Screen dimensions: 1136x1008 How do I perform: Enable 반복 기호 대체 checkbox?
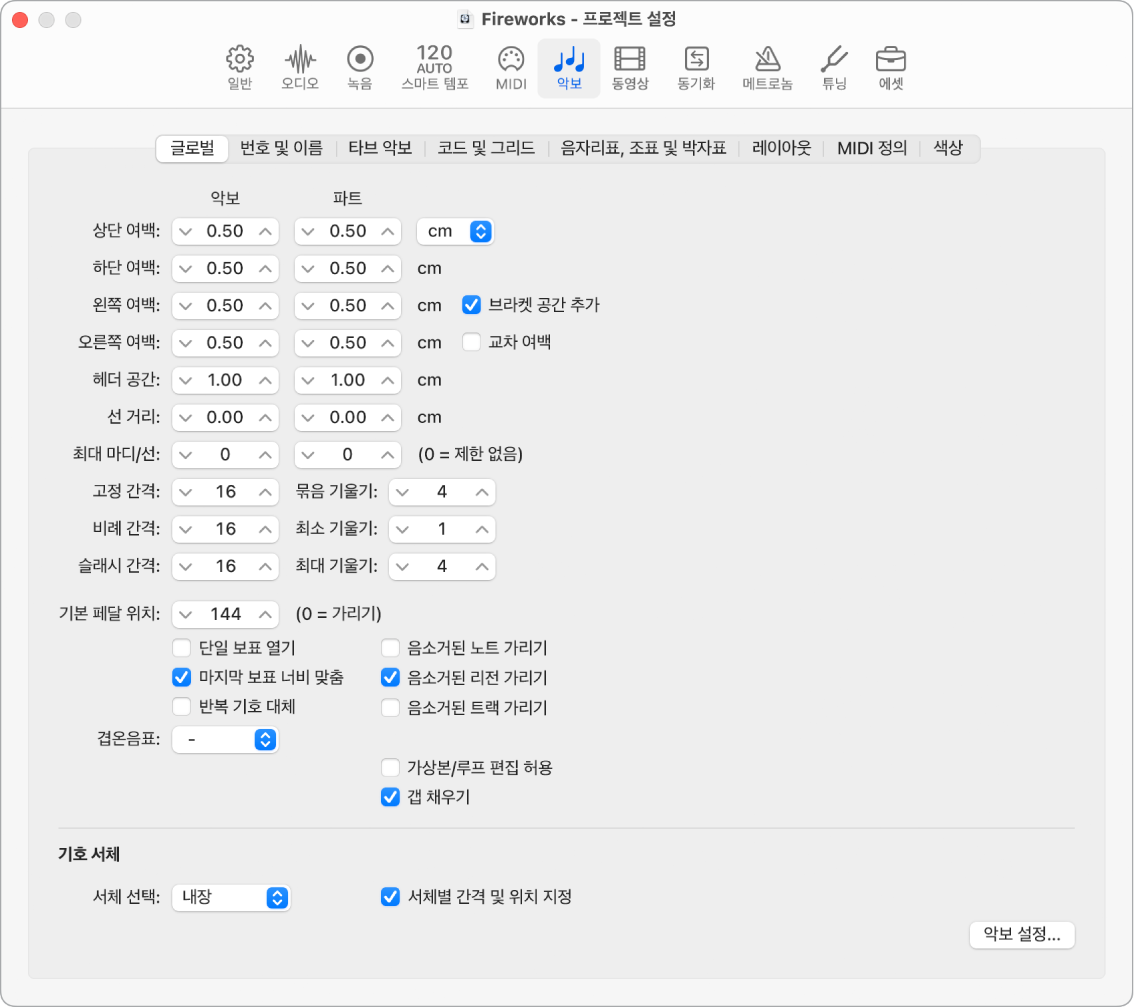pyautogui.click(x=181, y=707)
